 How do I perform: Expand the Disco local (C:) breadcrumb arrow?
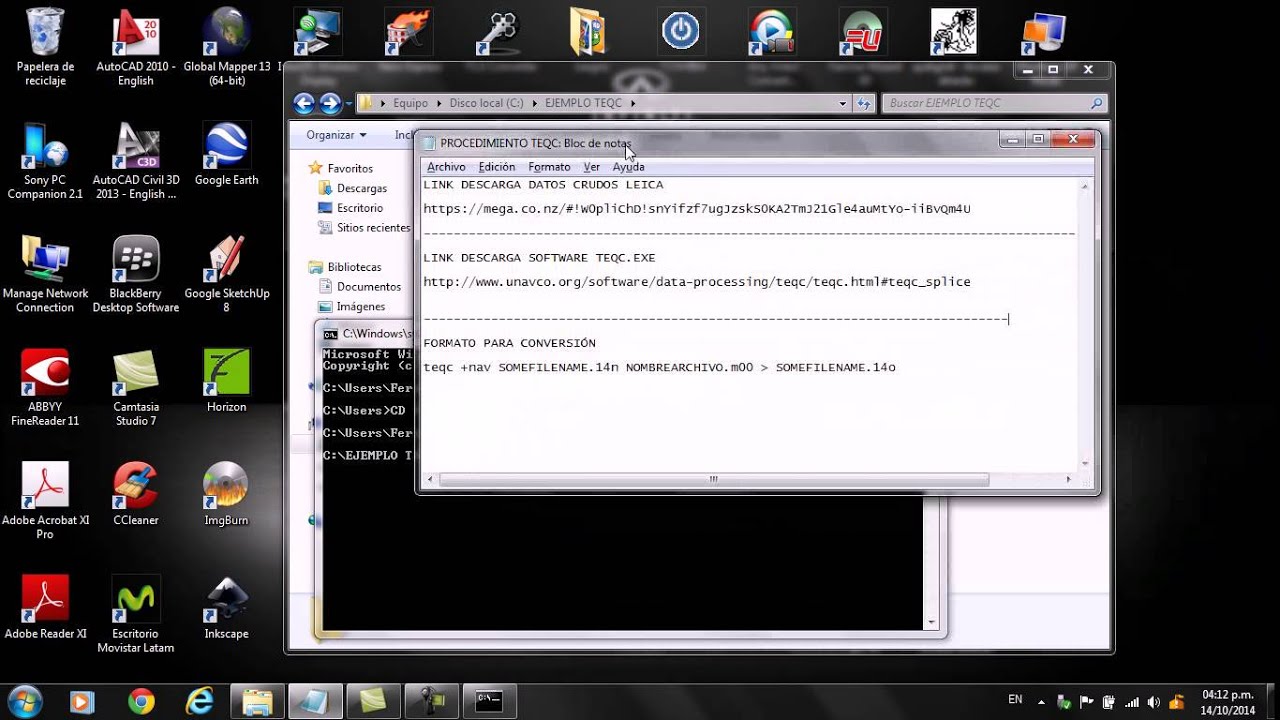click(x=534, y=103)
